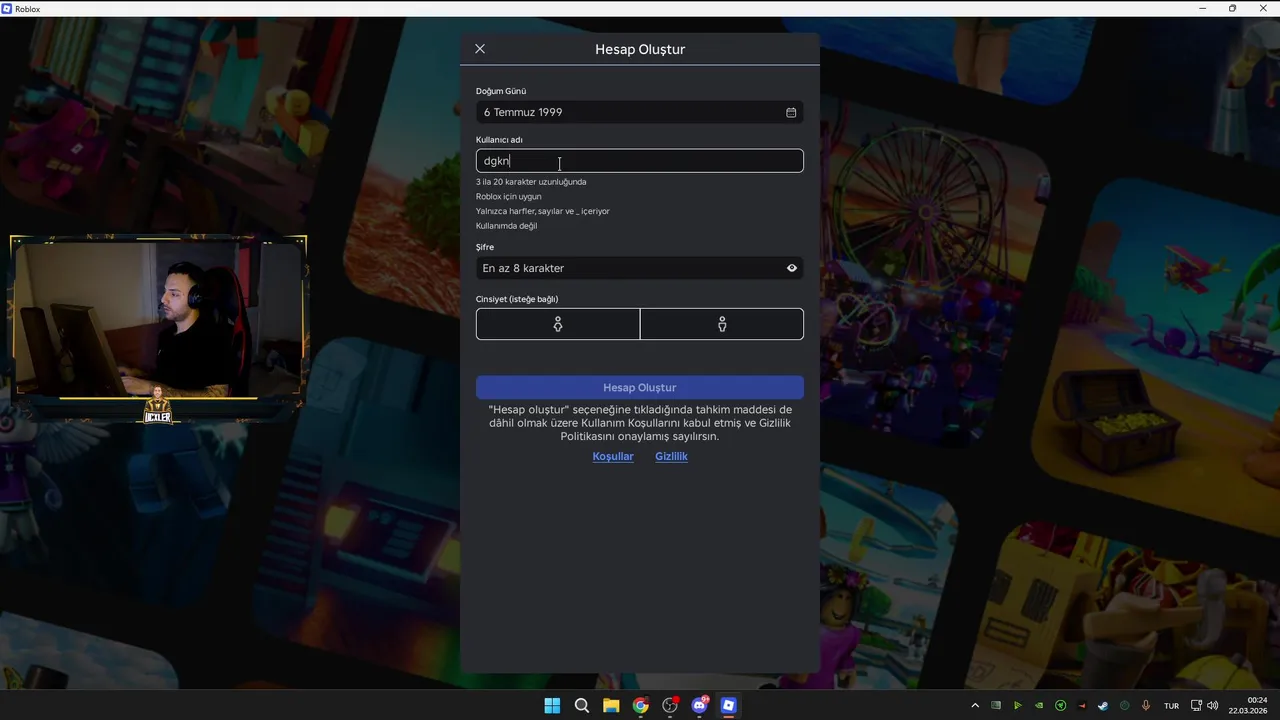Screen dimensions: 1280x720
Task: Open the Koşullar terms link
Action: [x=613, y=456]
